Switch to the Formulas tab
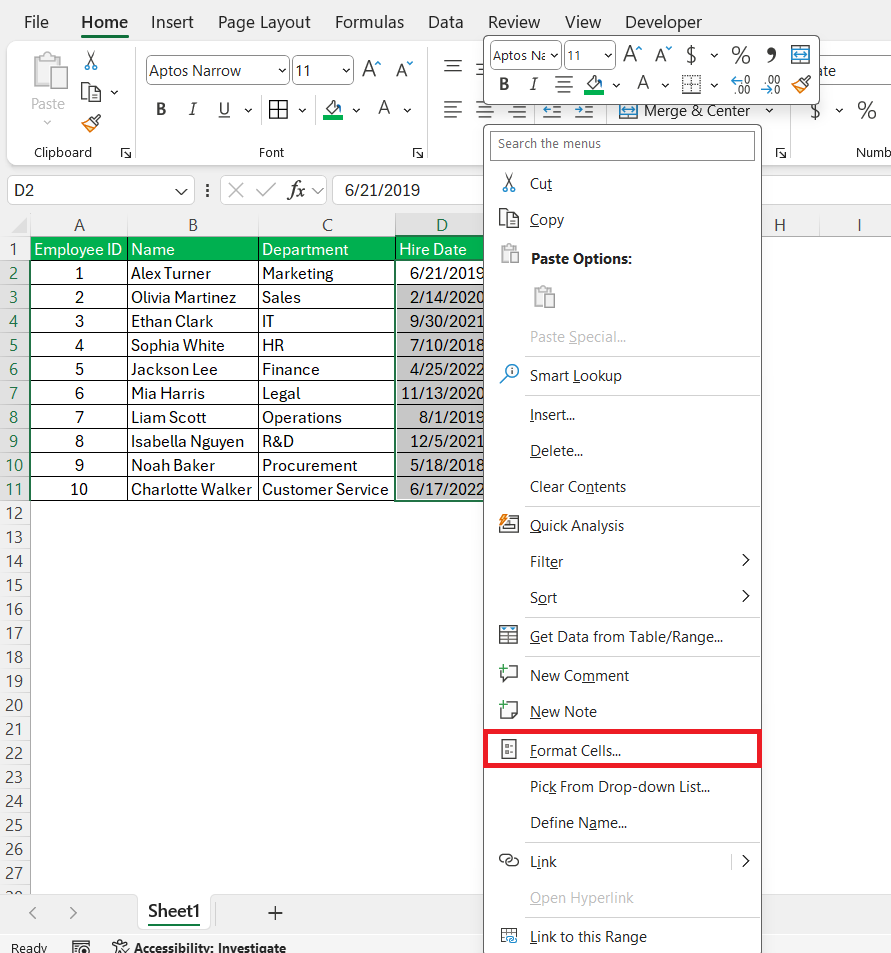Viewport: 891px width, 953px height. click(370, 22)
